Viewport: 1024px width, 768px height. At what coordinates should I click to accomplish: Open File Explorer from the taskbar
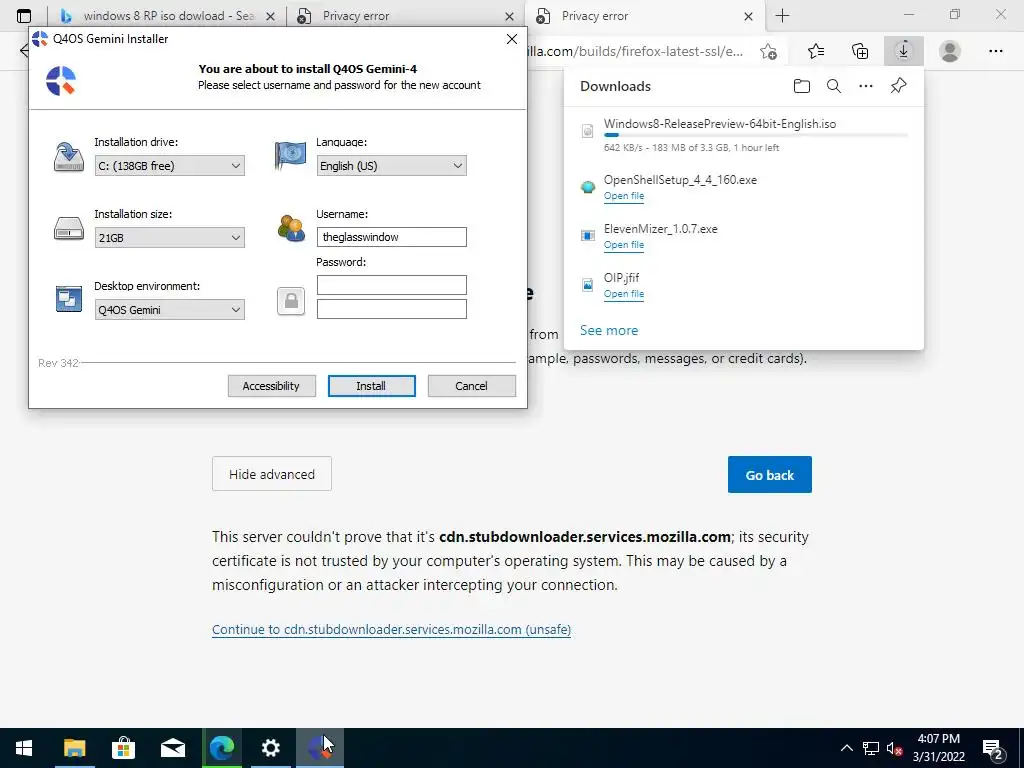point(74,748)
